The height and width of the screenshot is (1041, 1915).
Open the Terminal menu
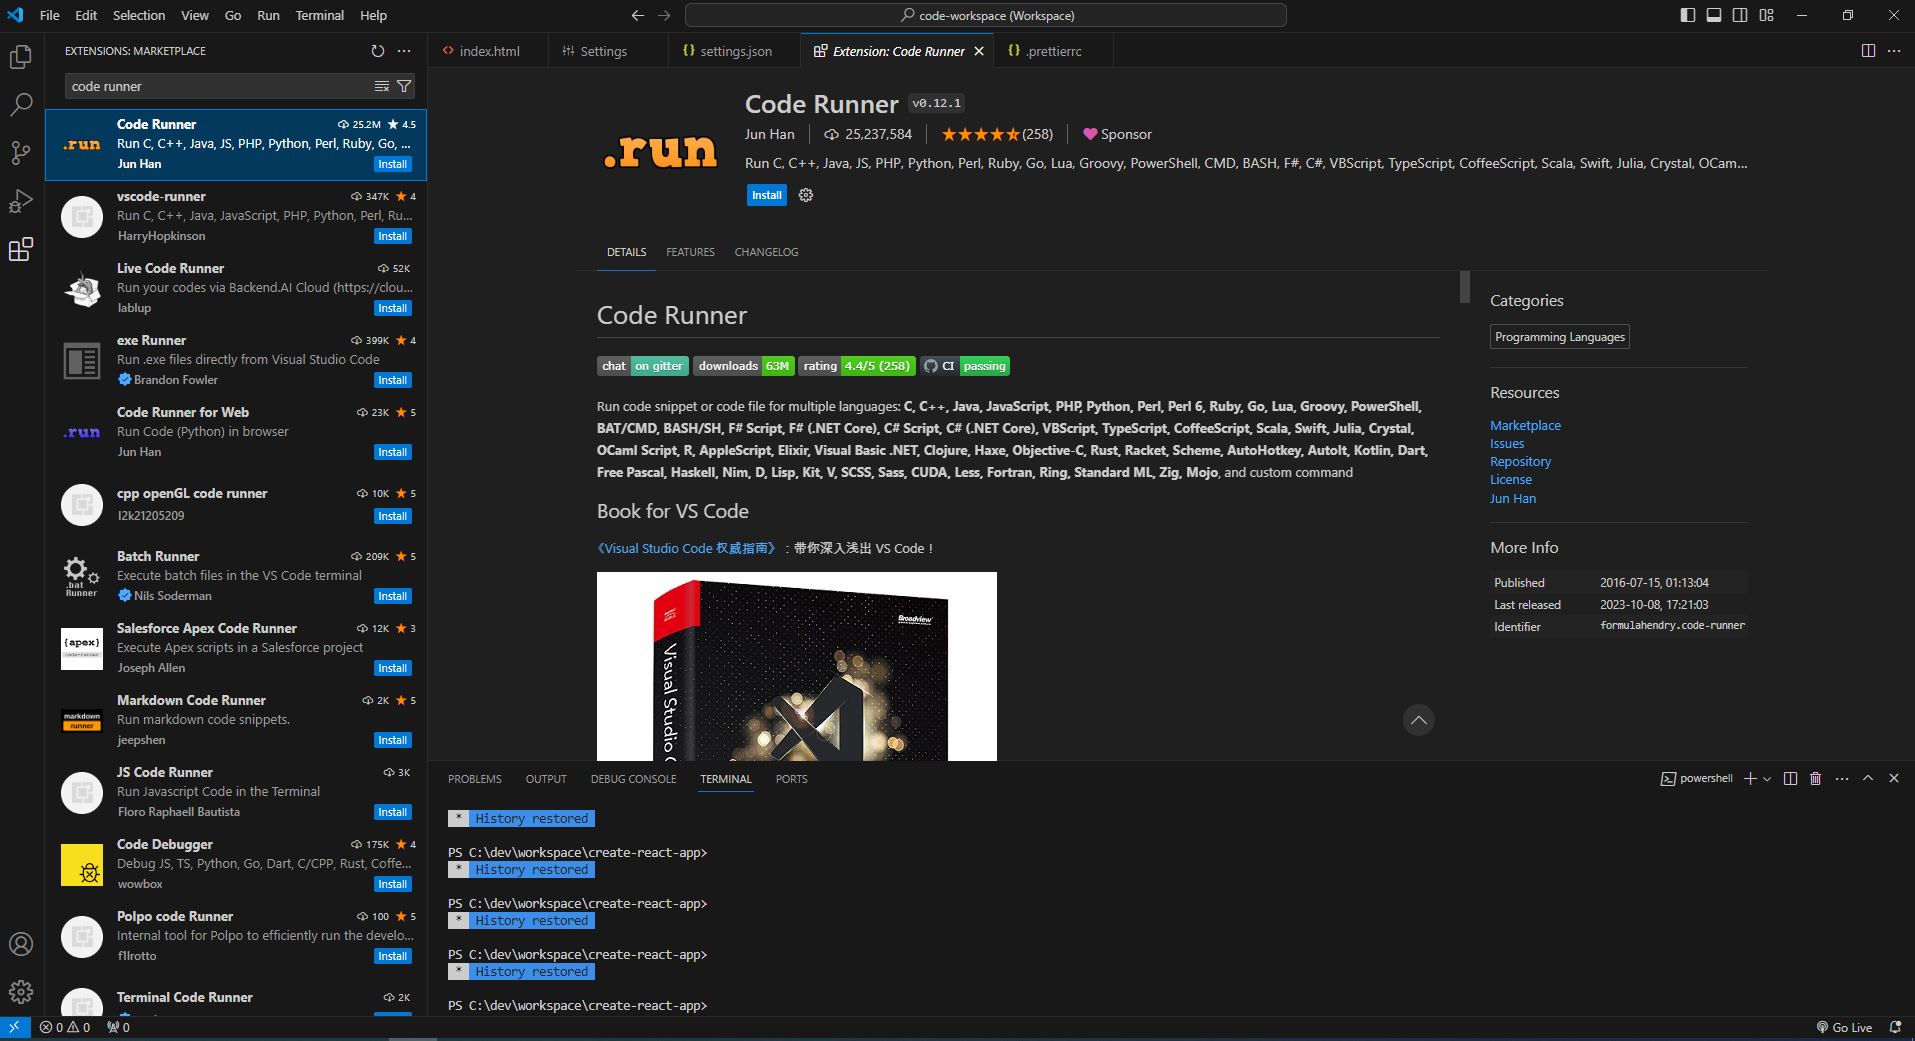[320, 15]
